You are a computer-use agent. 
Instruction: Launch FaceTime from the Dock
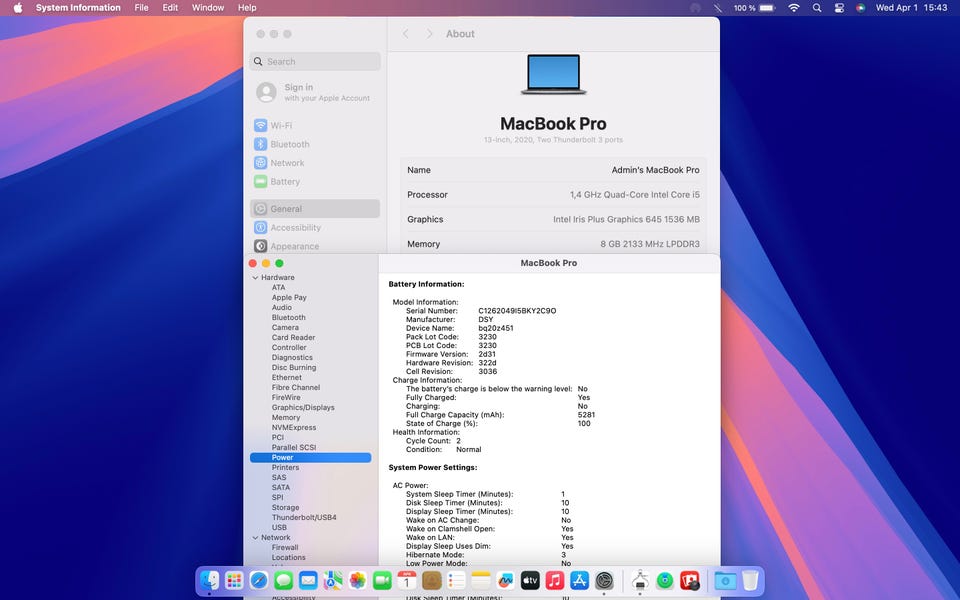coord(382,580)
